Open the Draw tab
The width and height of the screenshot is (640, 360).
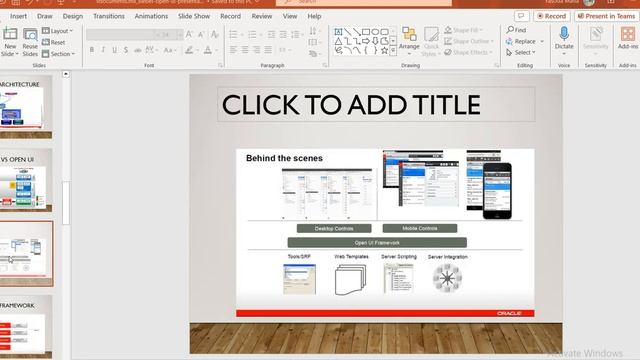click(x=44, y=16)
